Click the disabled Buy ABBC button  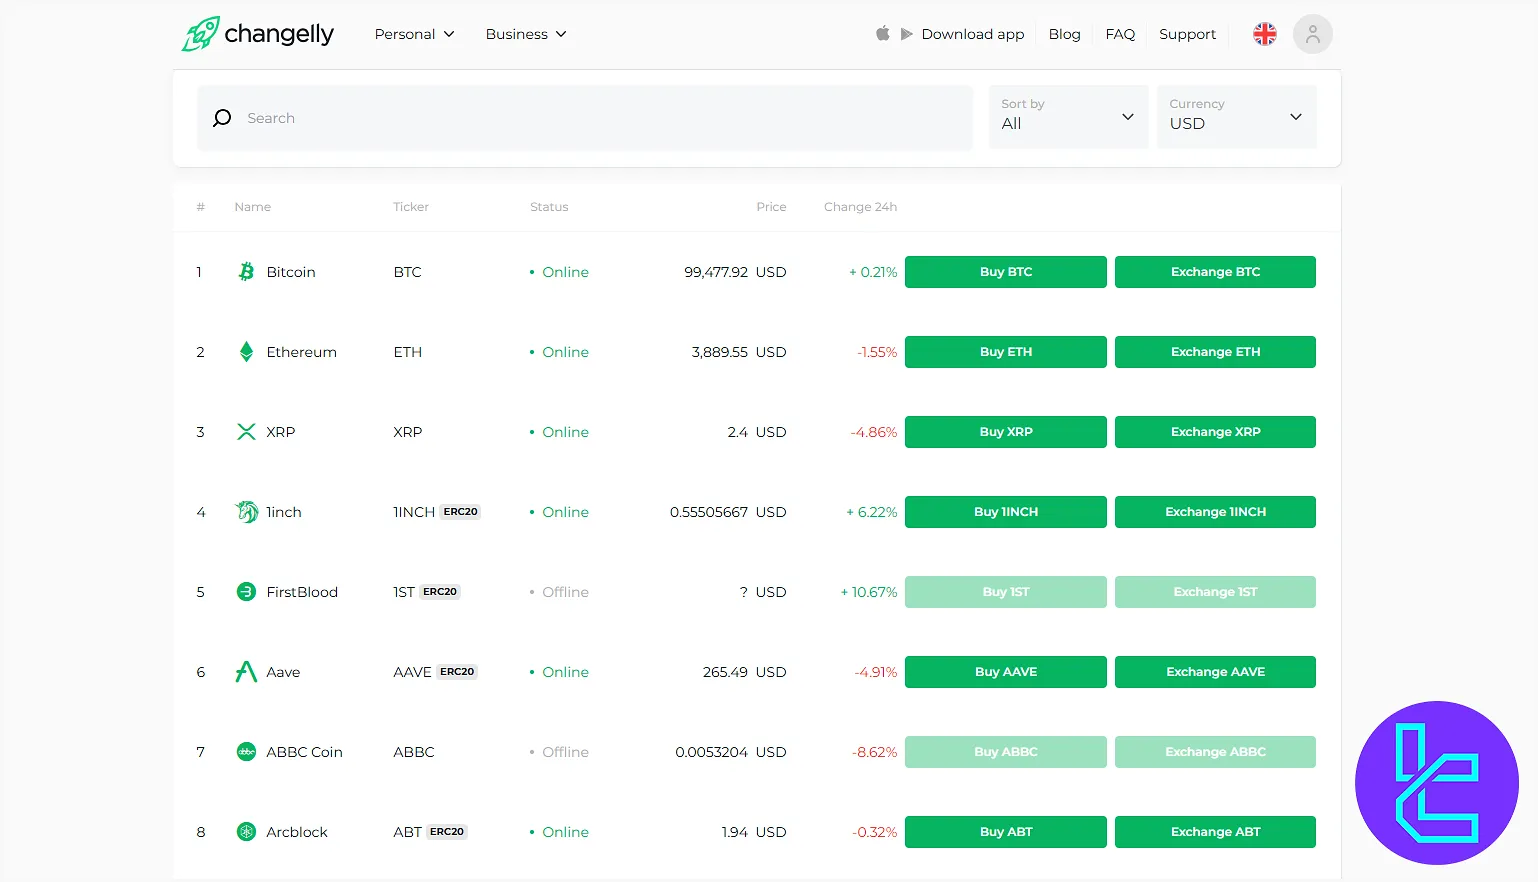[1006, 752]
